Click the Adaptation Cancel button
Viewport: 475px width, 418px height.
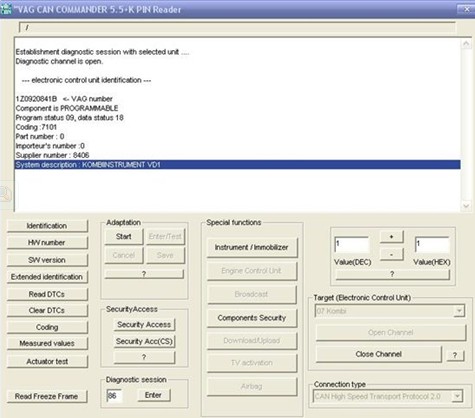coord(124,255)
